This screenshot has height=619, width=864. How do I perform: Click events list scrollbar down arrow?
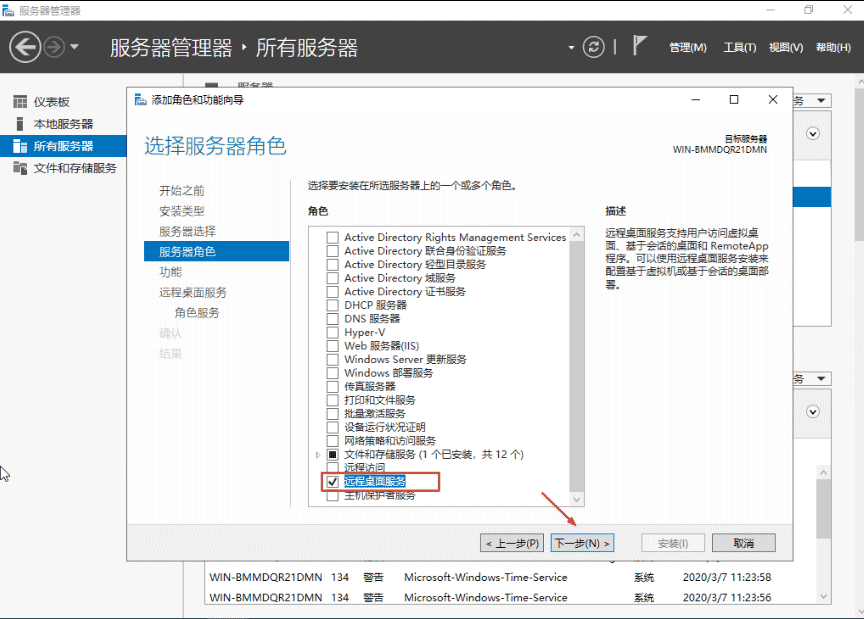[x=823, y=596]
